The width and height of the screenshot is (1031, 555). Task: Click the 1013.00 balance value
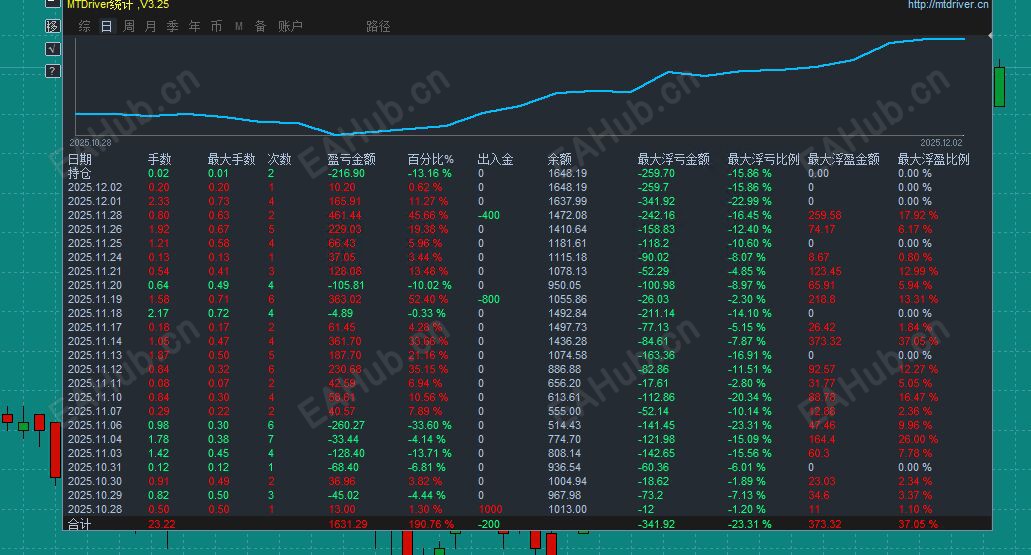click(567, 510)
